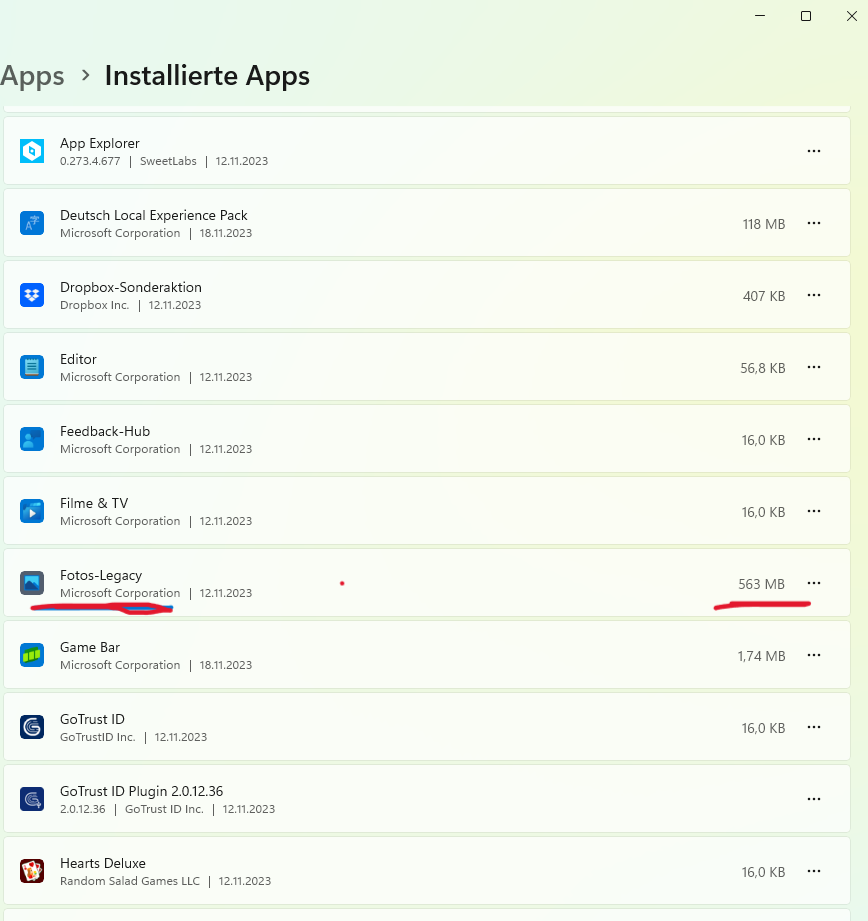The width and height of the screenshot is (868, 921).
Task: Open more options for Fotos-Legacy
Action: (x=813, y=583)
